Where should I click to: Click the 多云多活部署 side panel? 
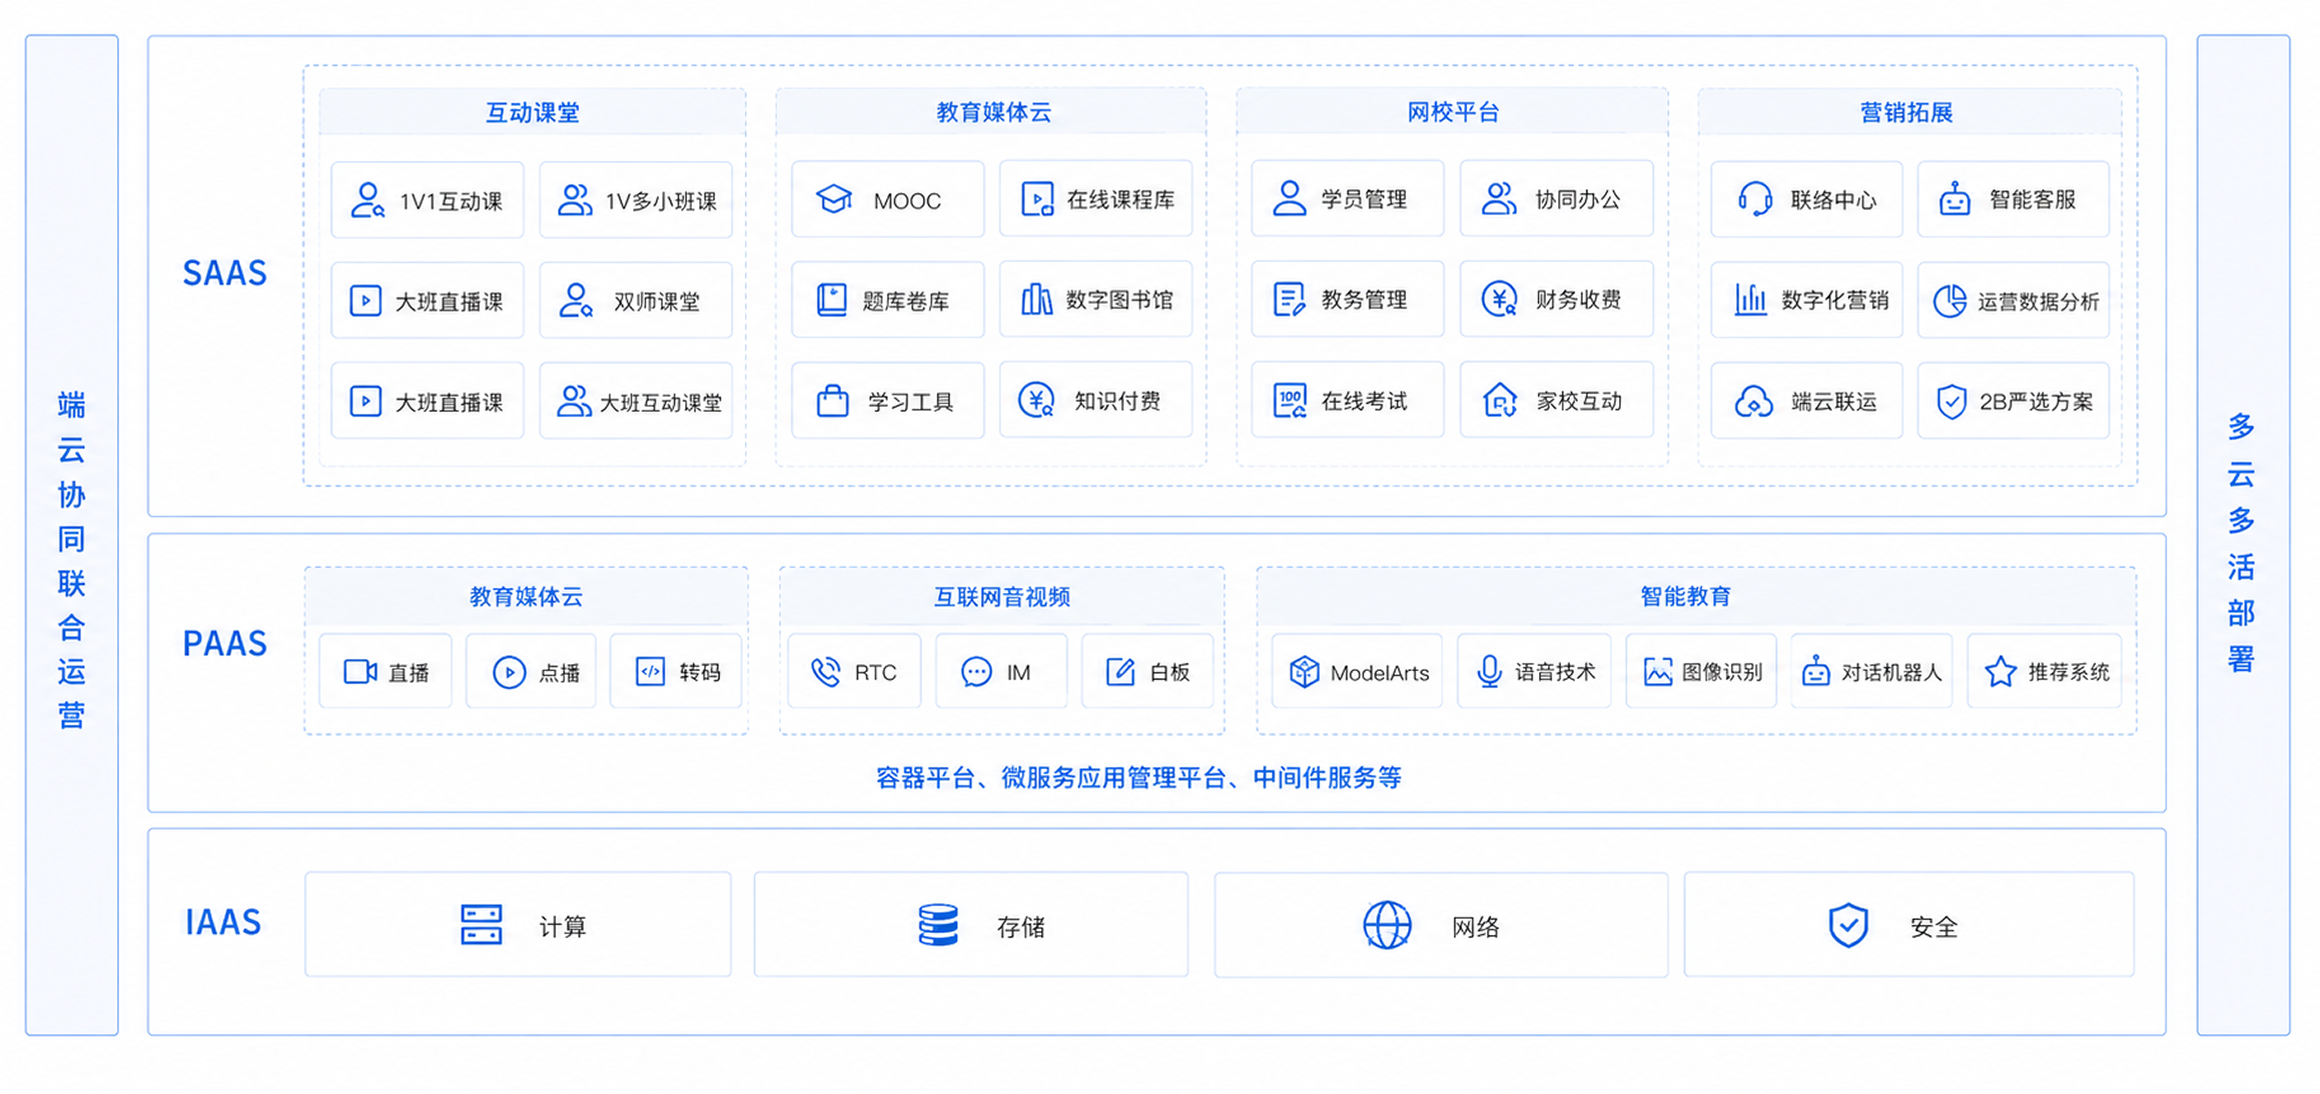(x=2243, y=535)
